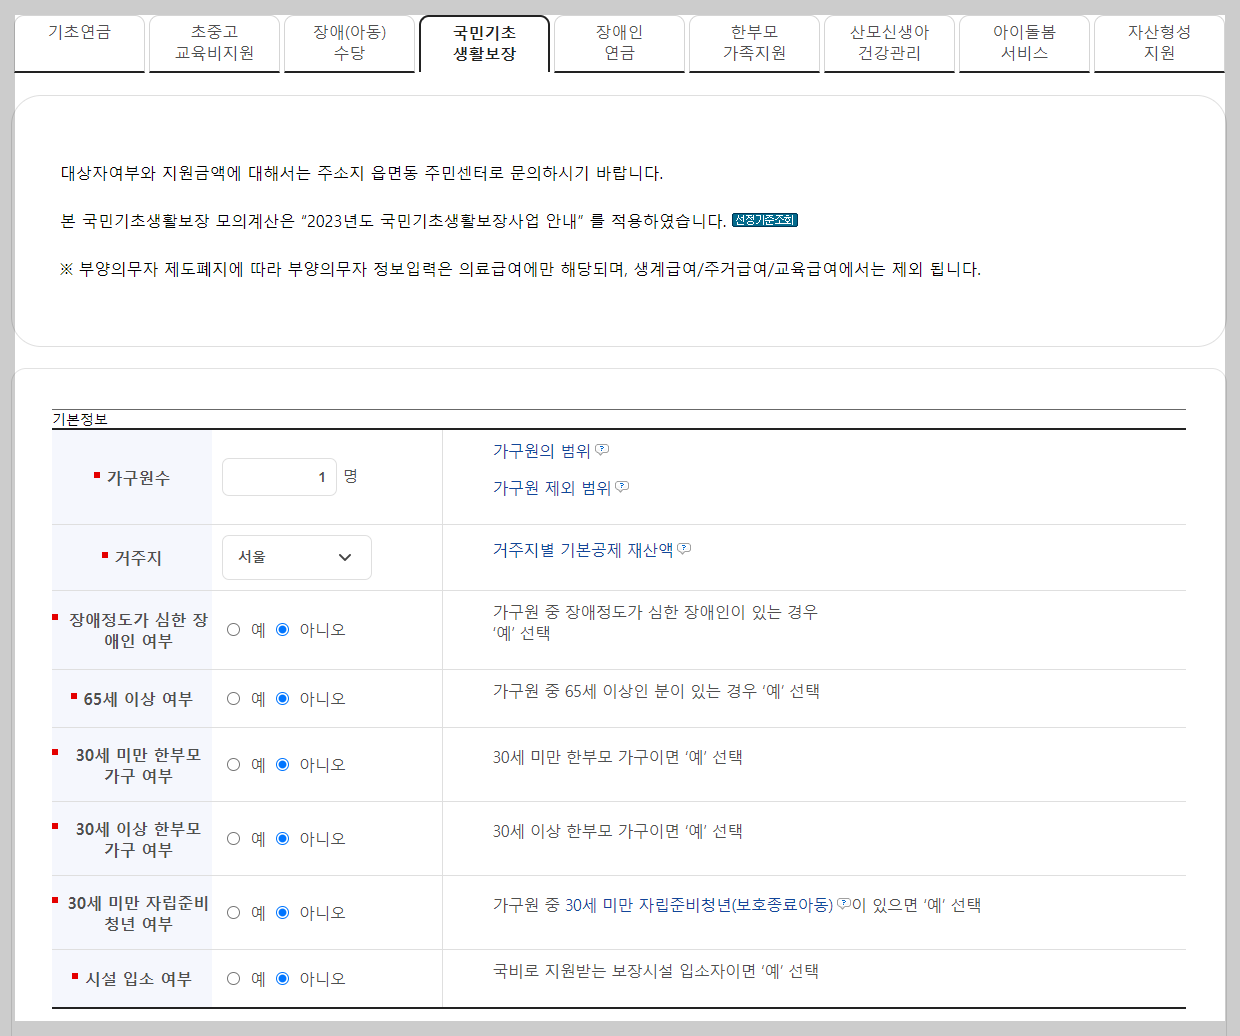Open the 한부모 가족지원 tab
The width and height of the screenshot is (1240, 1036).
[753, 43]
